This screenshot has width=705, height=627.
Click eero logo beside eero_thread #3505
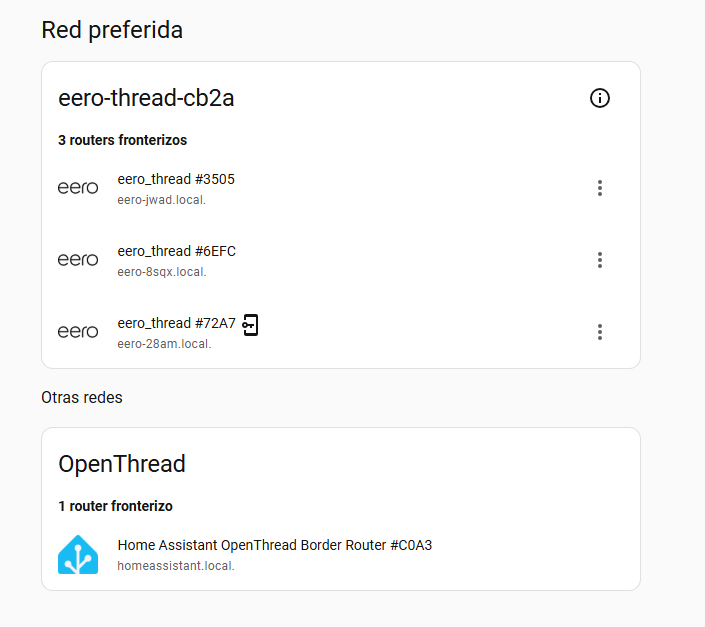click(x=78, y=188)
